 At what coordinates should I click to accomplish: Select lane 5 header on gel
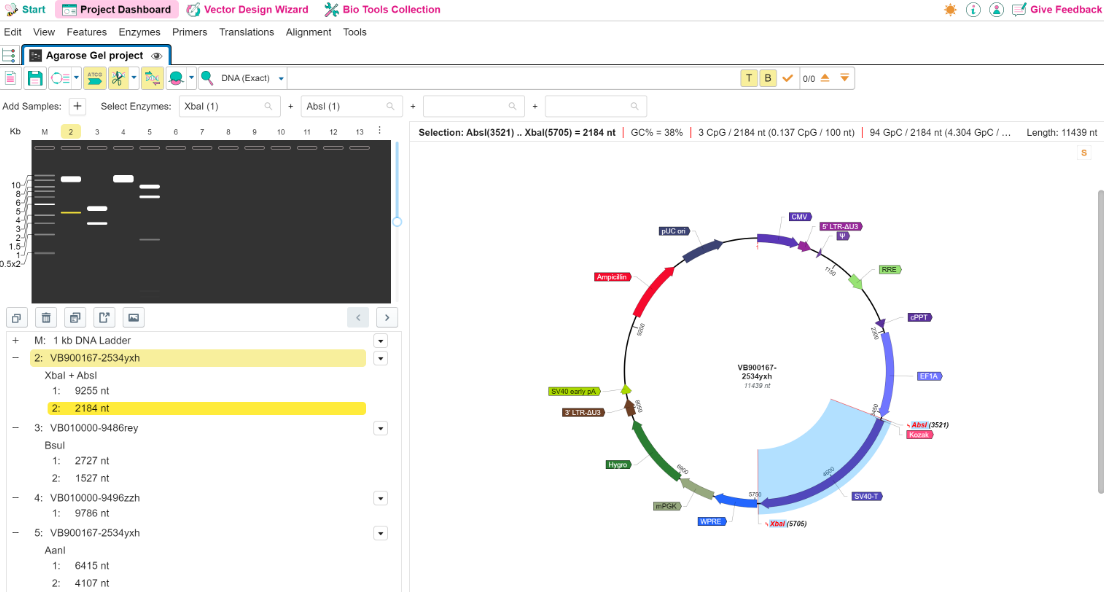pyautogui.click(x=149, y=132)
